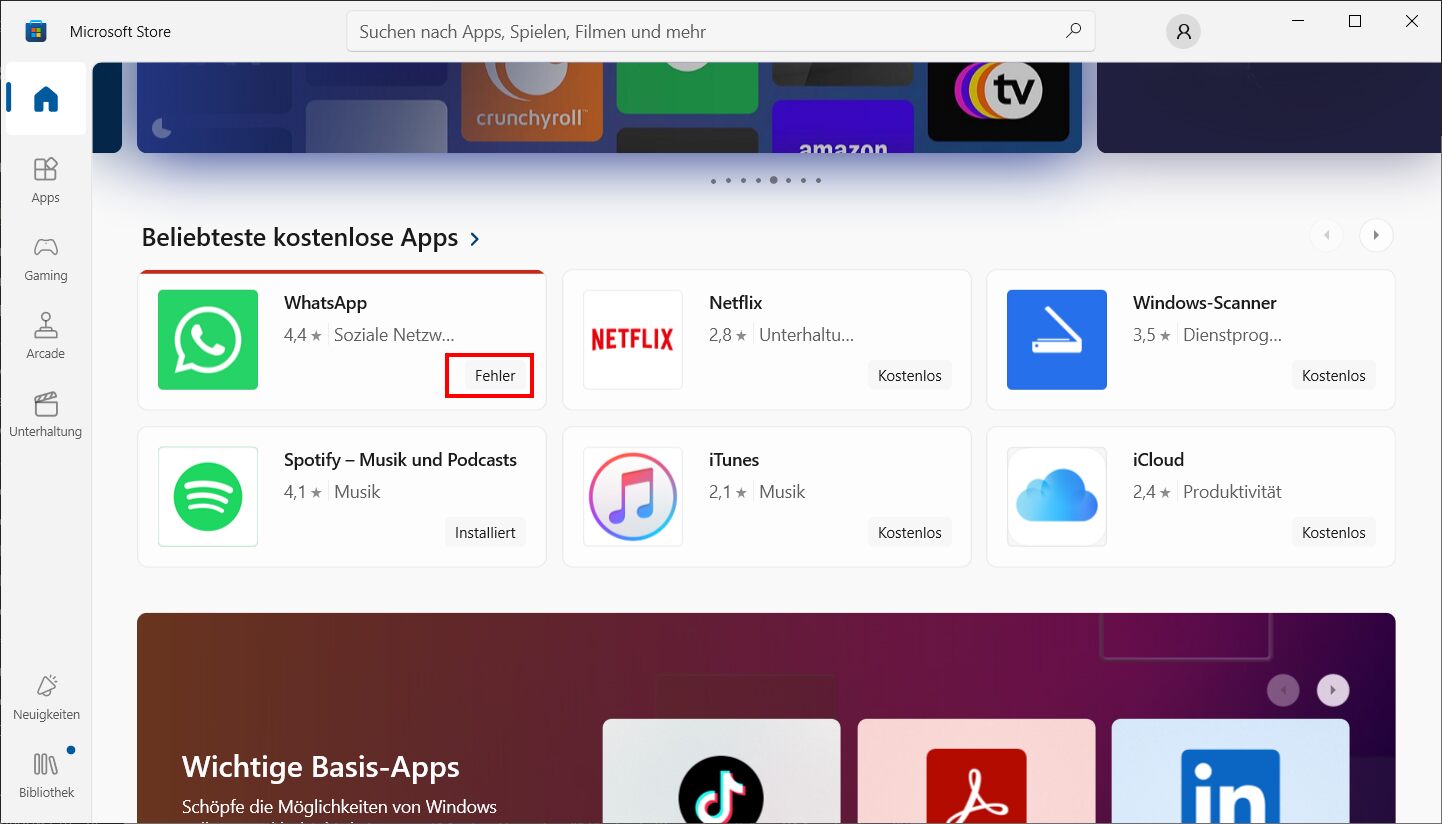The width and height of the screenshot is (1442, 824).
Task: Click the WhatsApp title text
Action: click(325, 303)
